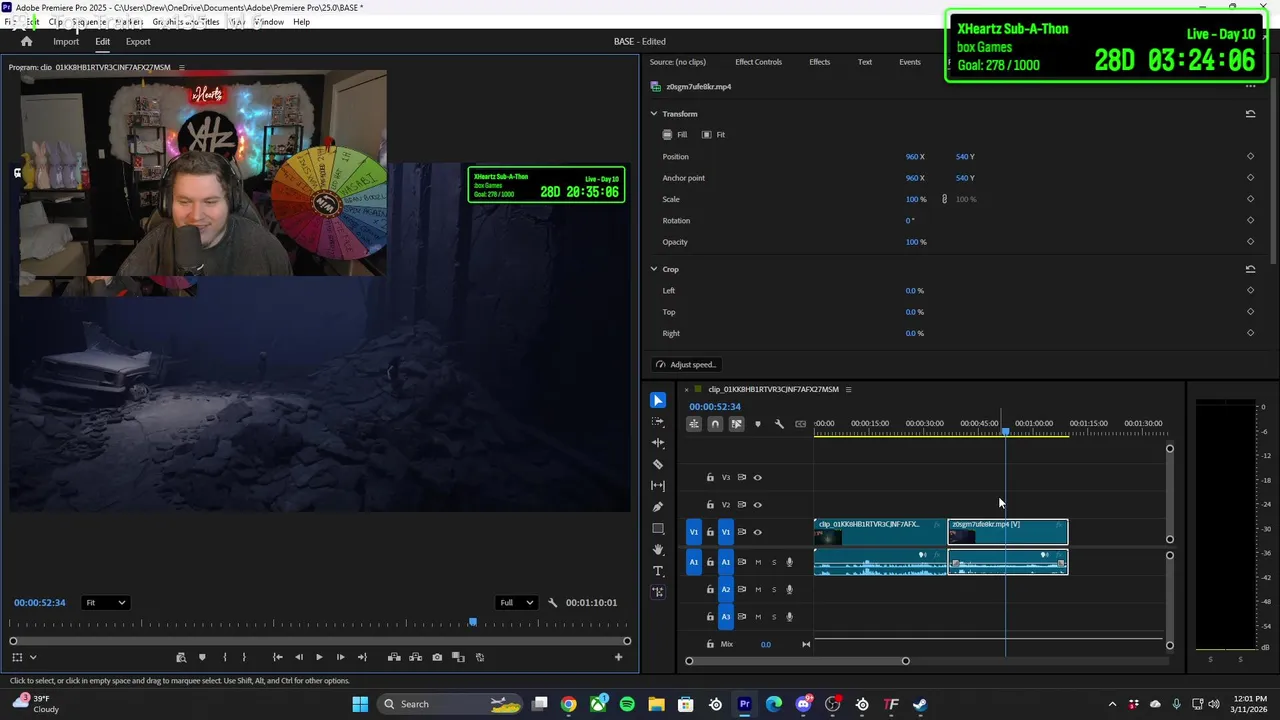The image size is (1280, 720).
Task: Open Steam from the taskbar
Action: 920,704
